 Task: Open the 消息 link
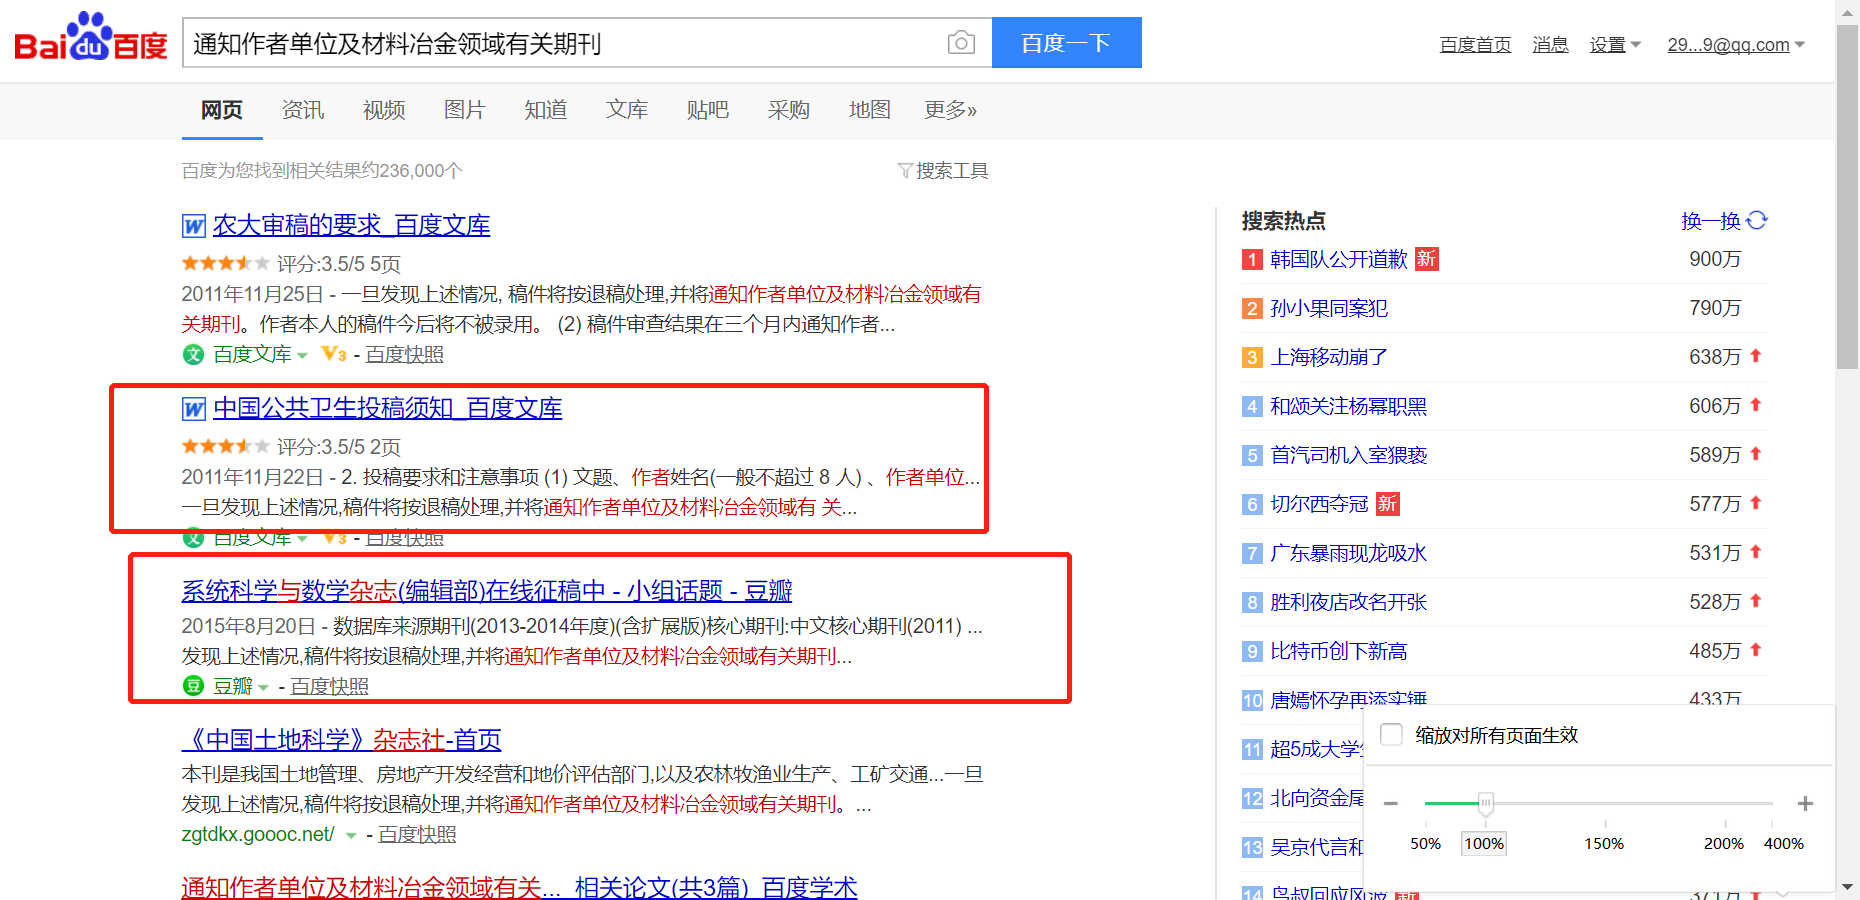tap(1550, 45)
